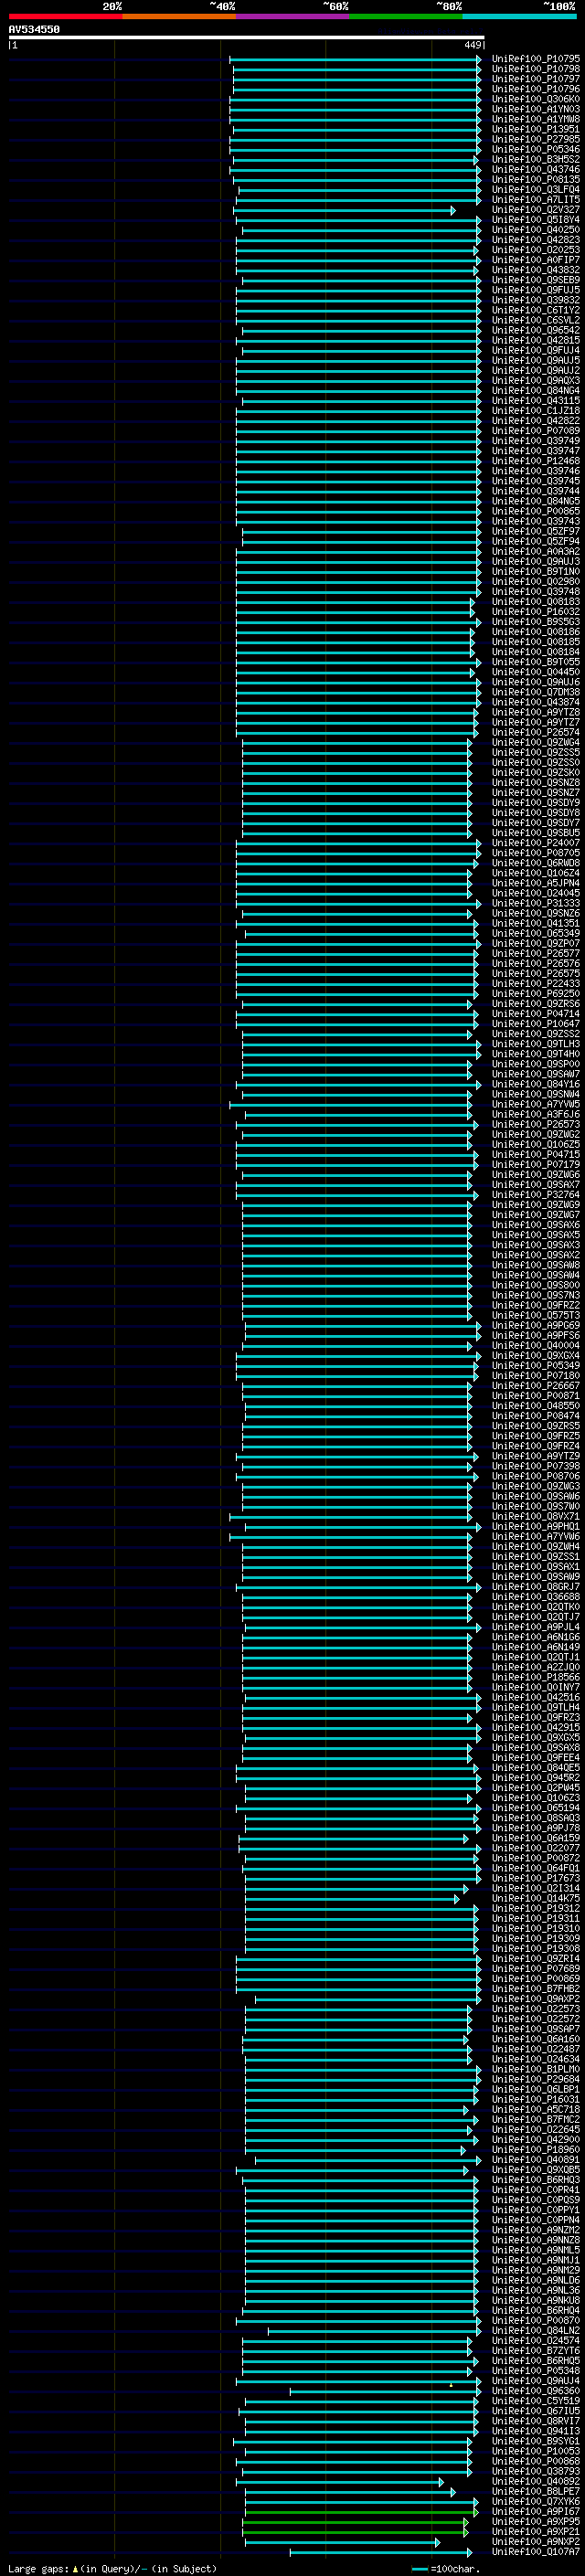Viewport: 585px width, 2576px height.
Task: Select the UniRef100_A9NXP2 label
Action: click(536, 2542)
